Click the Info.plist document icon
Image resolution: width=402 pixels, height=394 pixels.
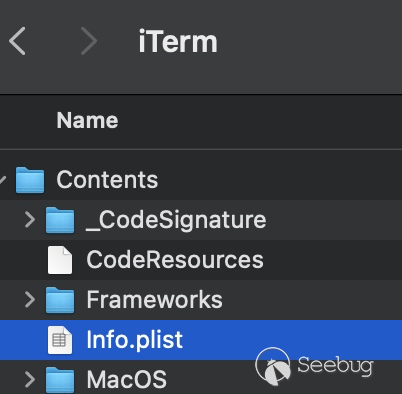point(60,340)
